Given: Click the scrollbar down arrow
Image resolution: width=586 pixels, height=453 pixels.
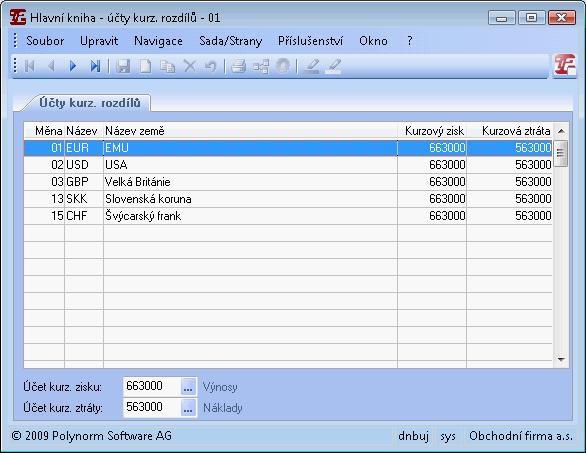Looking at the screenshot, I should tap(561, 360).
